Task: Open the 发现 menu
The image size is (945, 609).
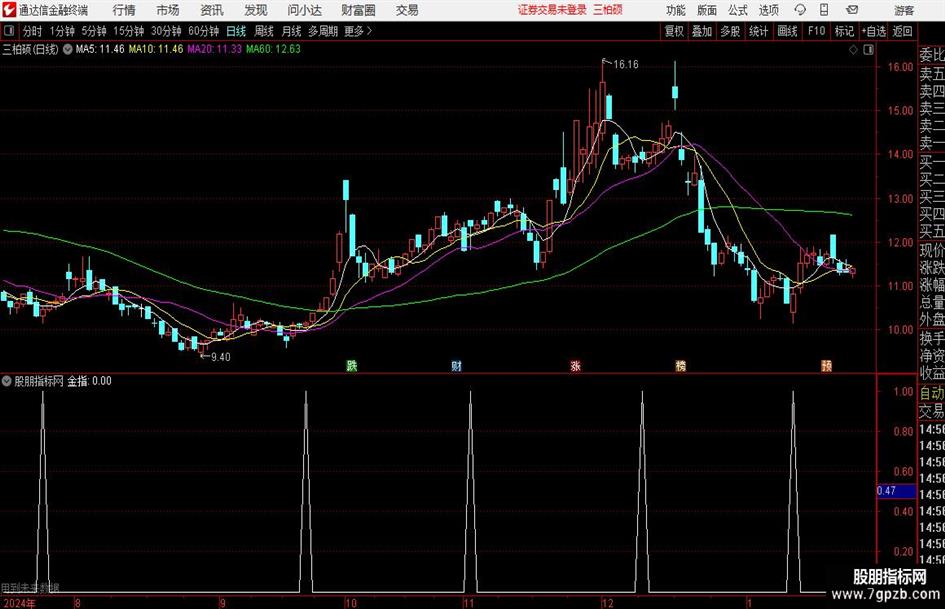Action: point(256,10)
